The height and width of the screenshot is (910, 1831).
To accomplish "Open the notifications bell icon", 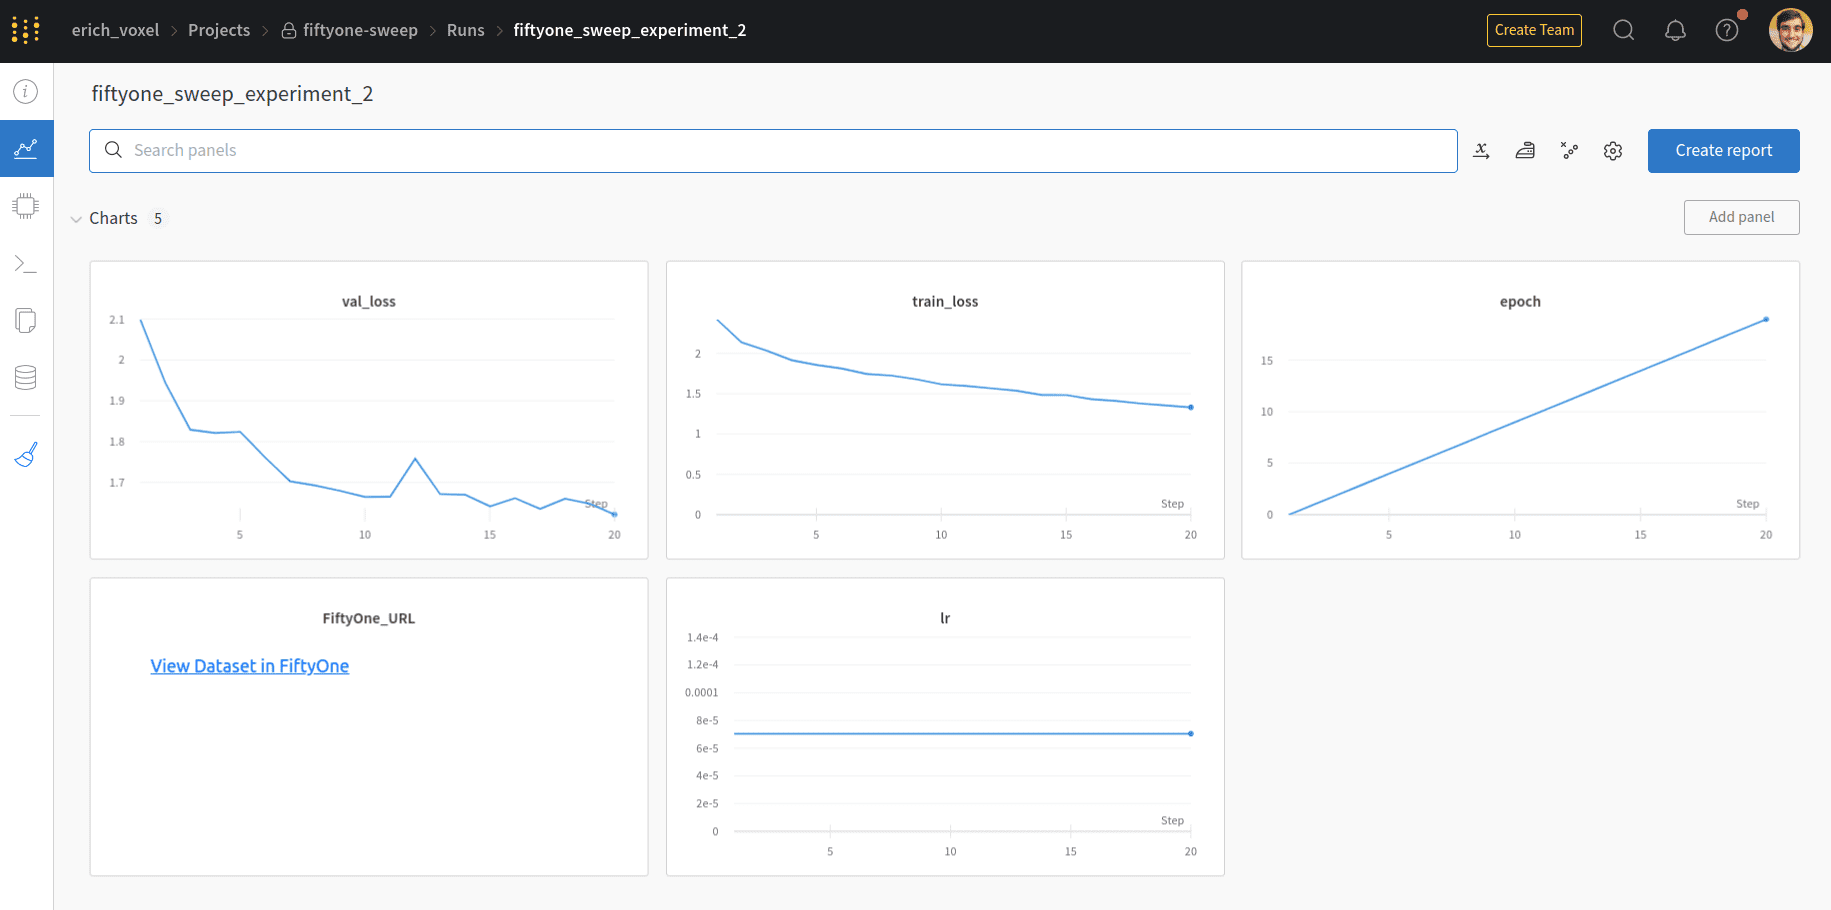I will pos(1675,30).
